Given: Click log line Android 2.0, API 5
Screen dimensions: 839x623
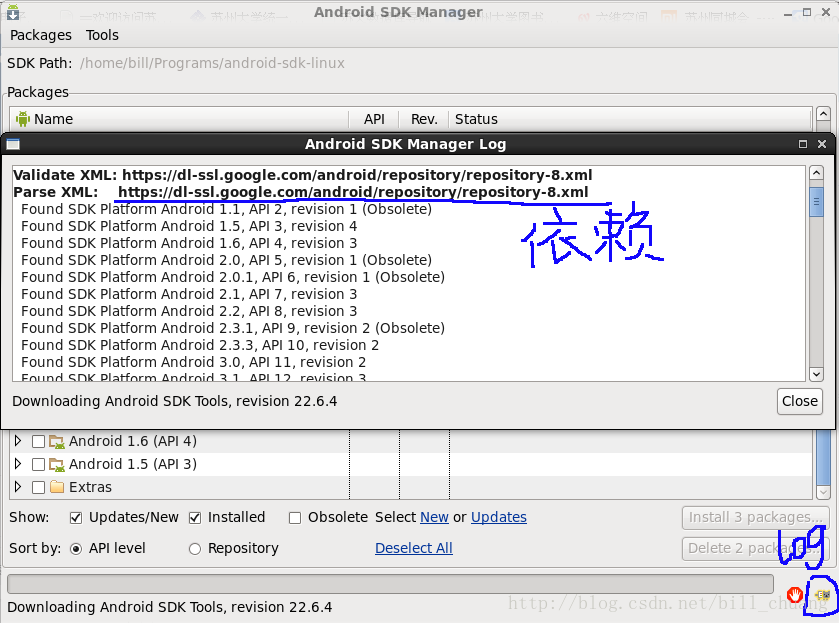Looking at the screenshot, I should (x=226, y=260).
